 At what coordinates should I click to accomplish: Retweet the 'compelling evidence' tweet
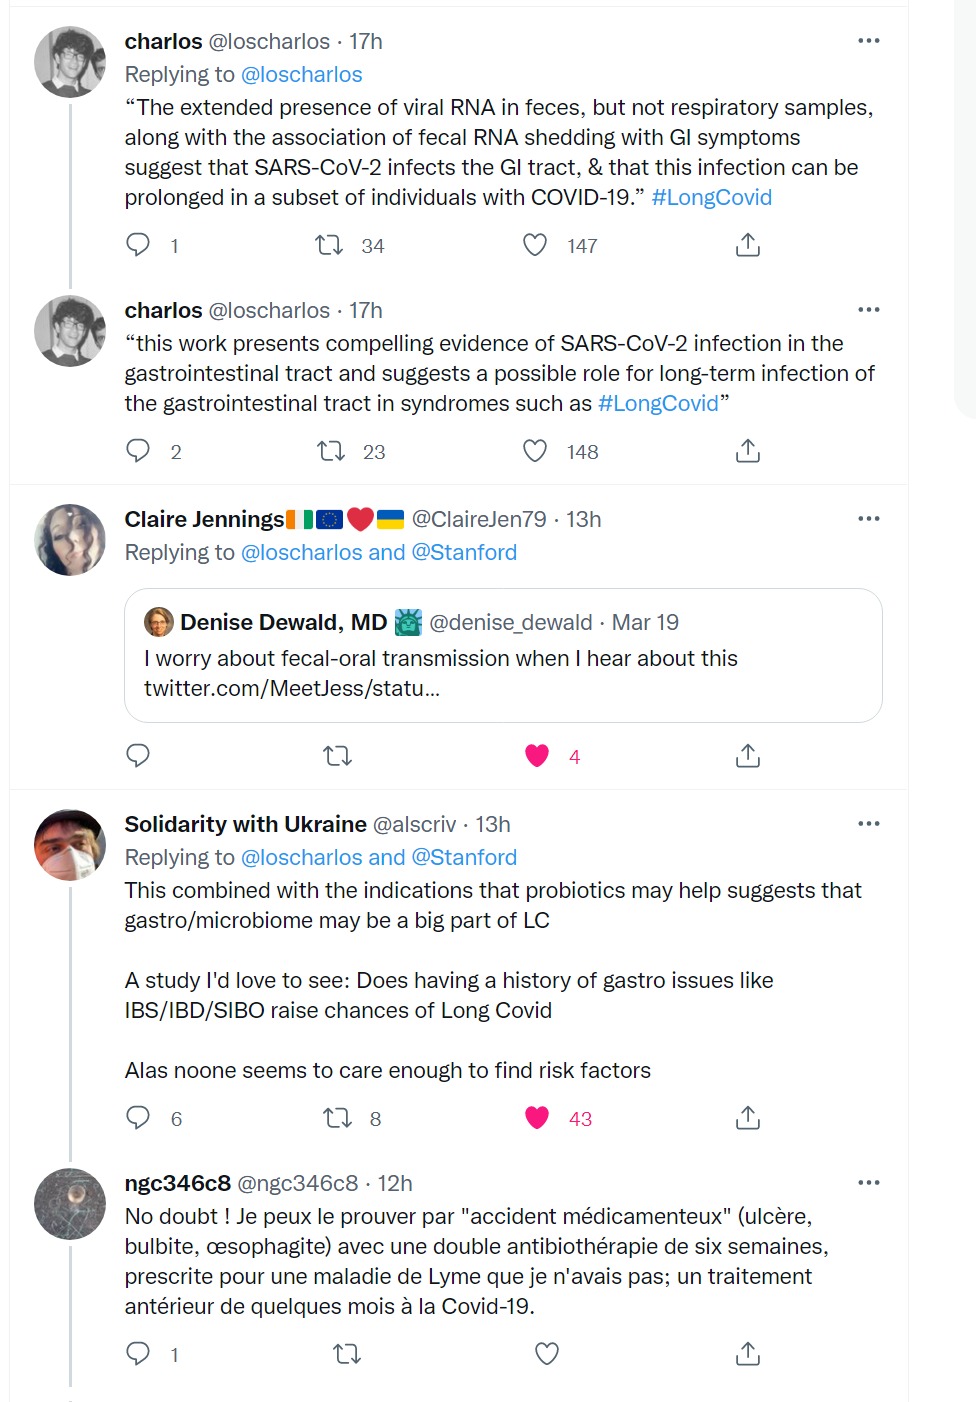(x=331, y=452)
